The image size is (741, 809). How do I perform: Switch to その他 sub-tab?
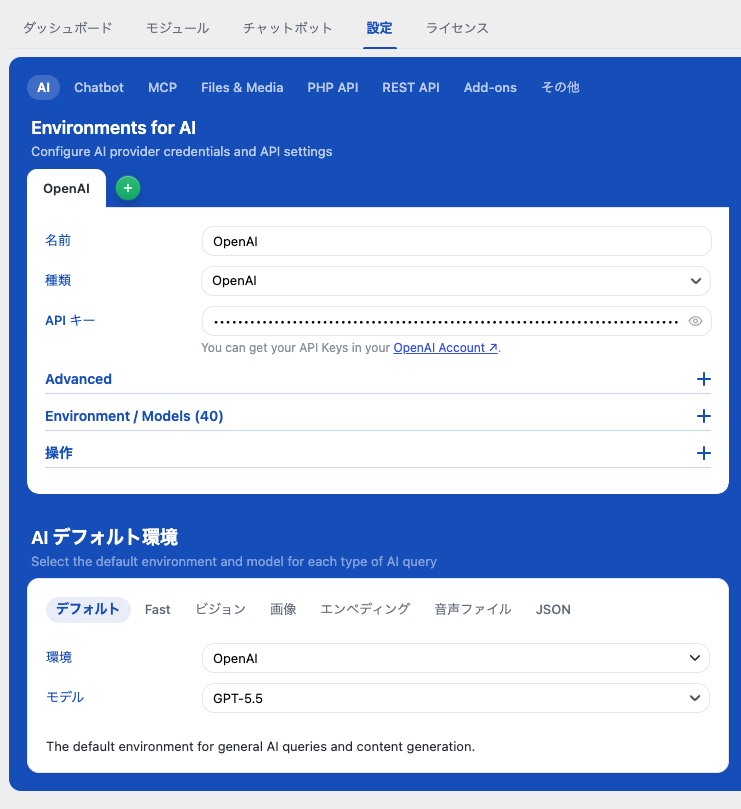560,88
